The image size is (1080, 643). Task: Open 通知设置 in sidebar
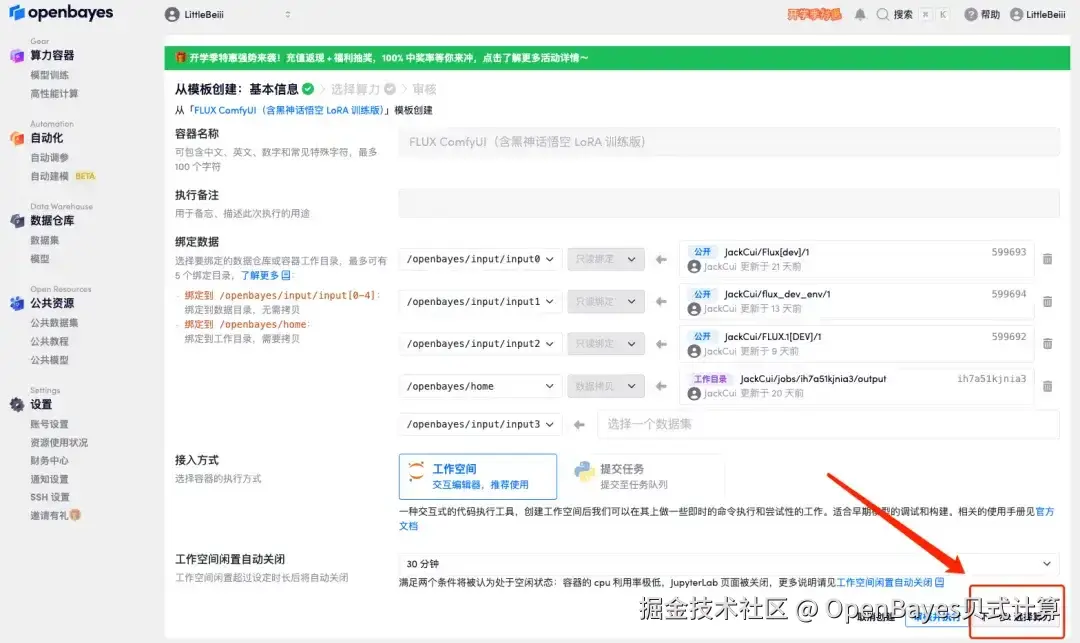[x=50, y=479]
